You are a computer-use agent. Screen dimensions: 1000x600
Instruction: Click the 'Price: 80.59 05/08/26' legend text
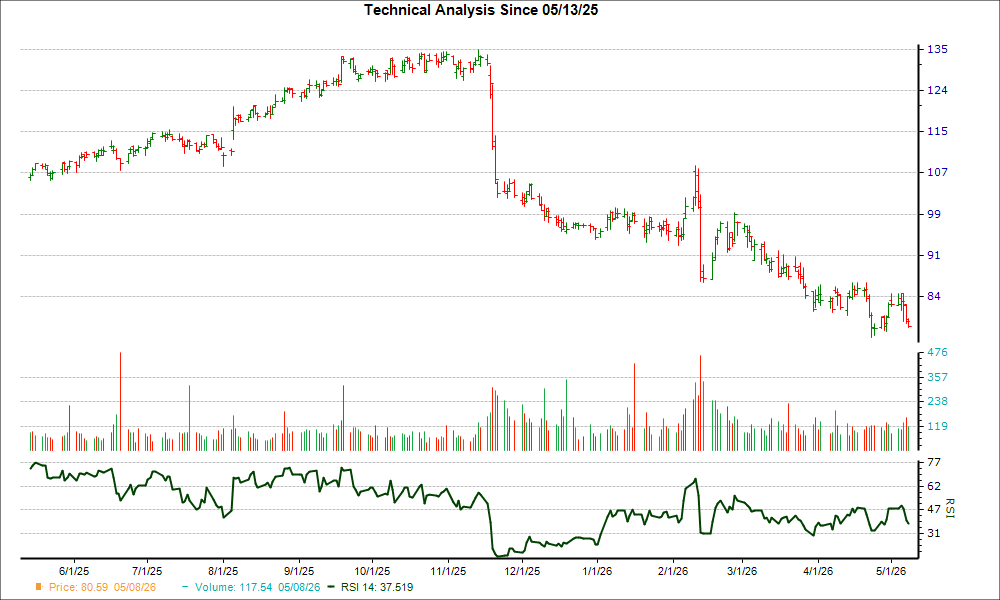pyautogui.click(x=102, y=587)
